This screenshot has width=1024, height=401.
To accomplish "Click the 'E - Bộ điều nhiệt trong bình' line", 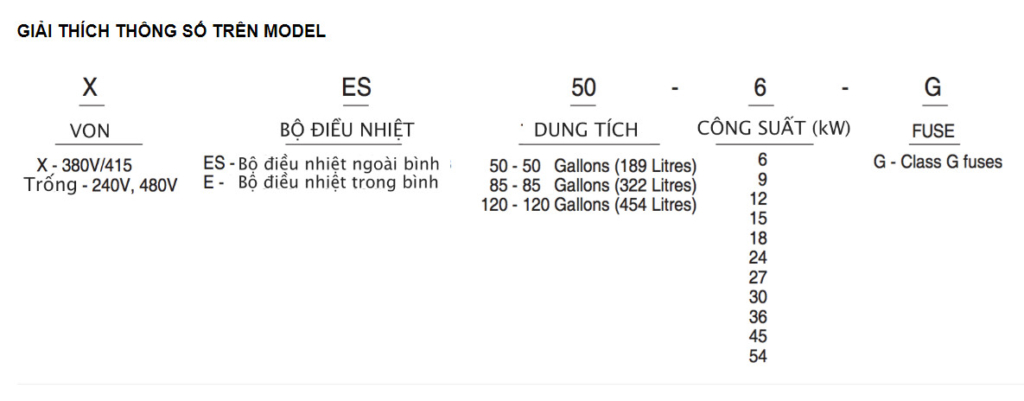I will [319, 182].
